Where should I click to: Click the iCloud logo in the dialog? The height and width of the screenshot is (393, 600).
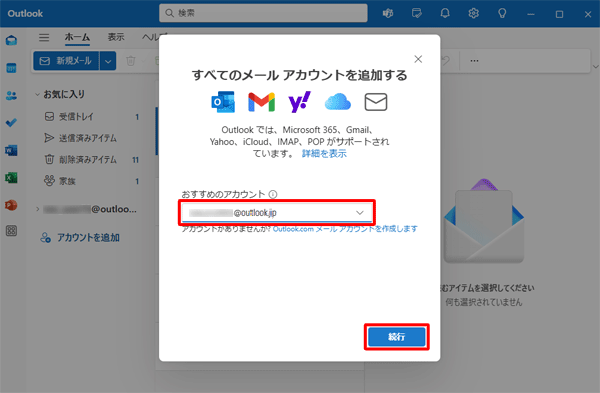[x=338, y=102]
